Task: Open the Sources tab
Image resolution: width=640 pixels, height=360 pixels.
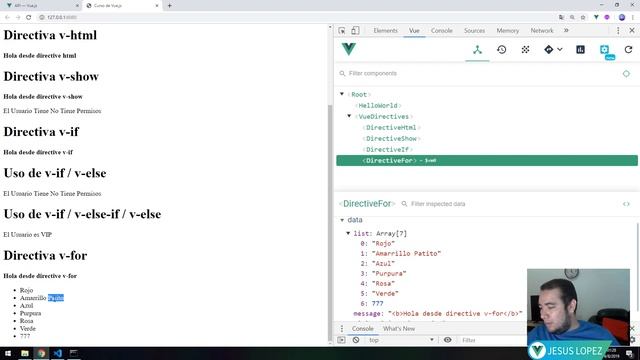Action: 474,31
